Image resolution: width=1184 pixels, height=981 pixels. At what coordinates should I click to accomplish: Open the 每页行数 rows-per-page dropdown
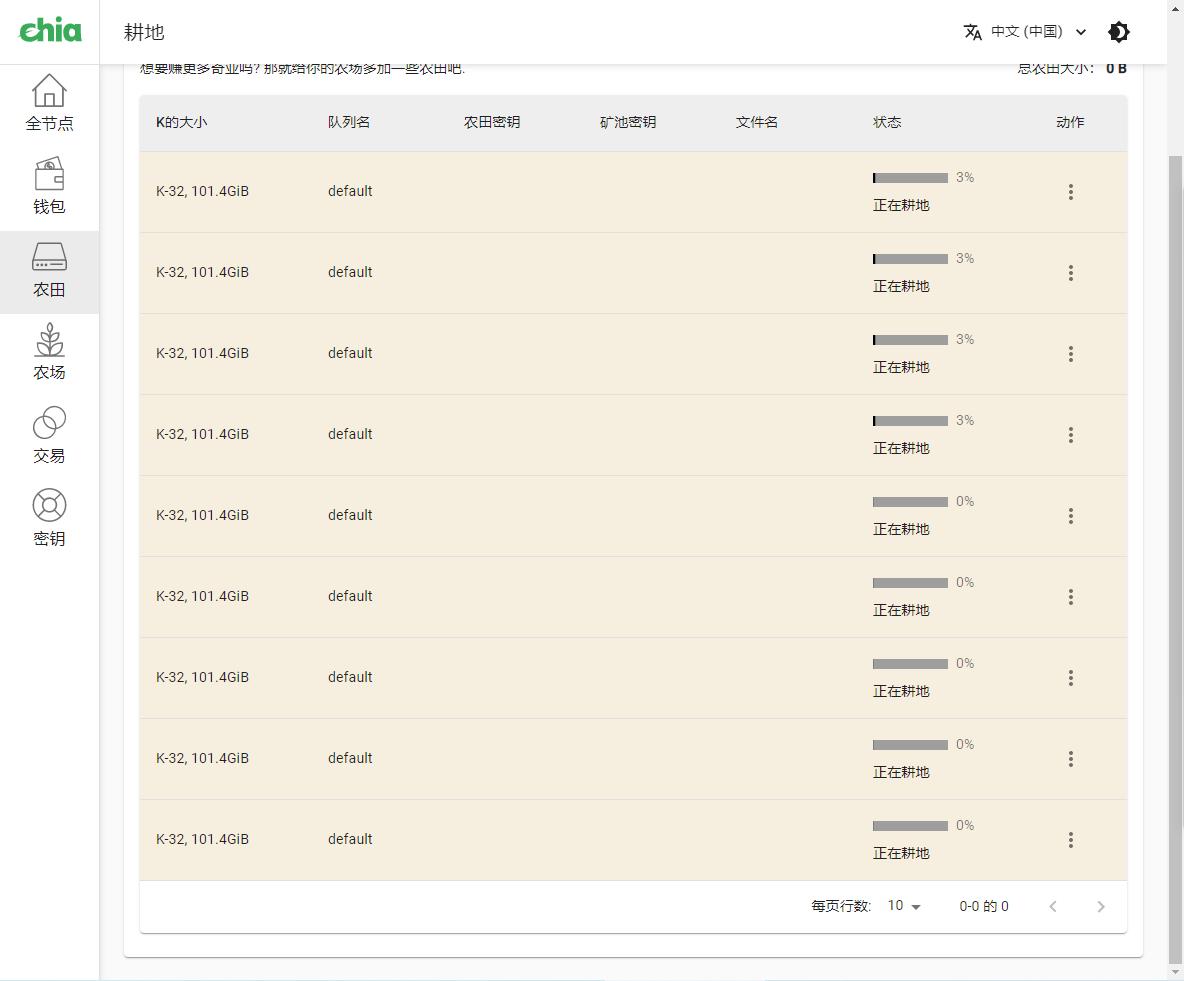901,906
